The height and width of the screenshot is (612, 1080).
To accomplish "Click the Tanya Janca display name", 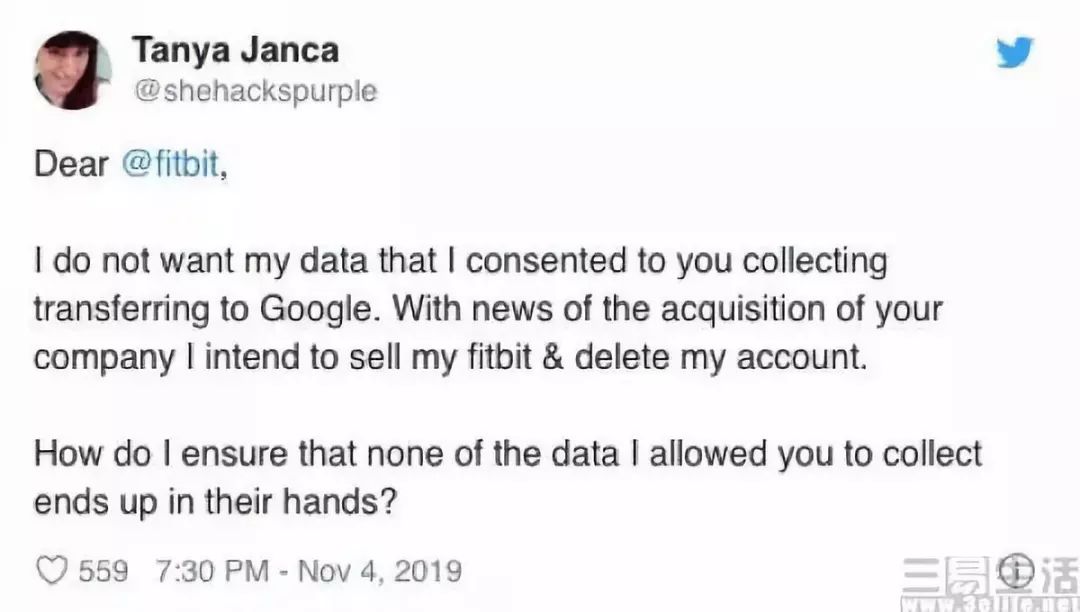I will [235, 50].
